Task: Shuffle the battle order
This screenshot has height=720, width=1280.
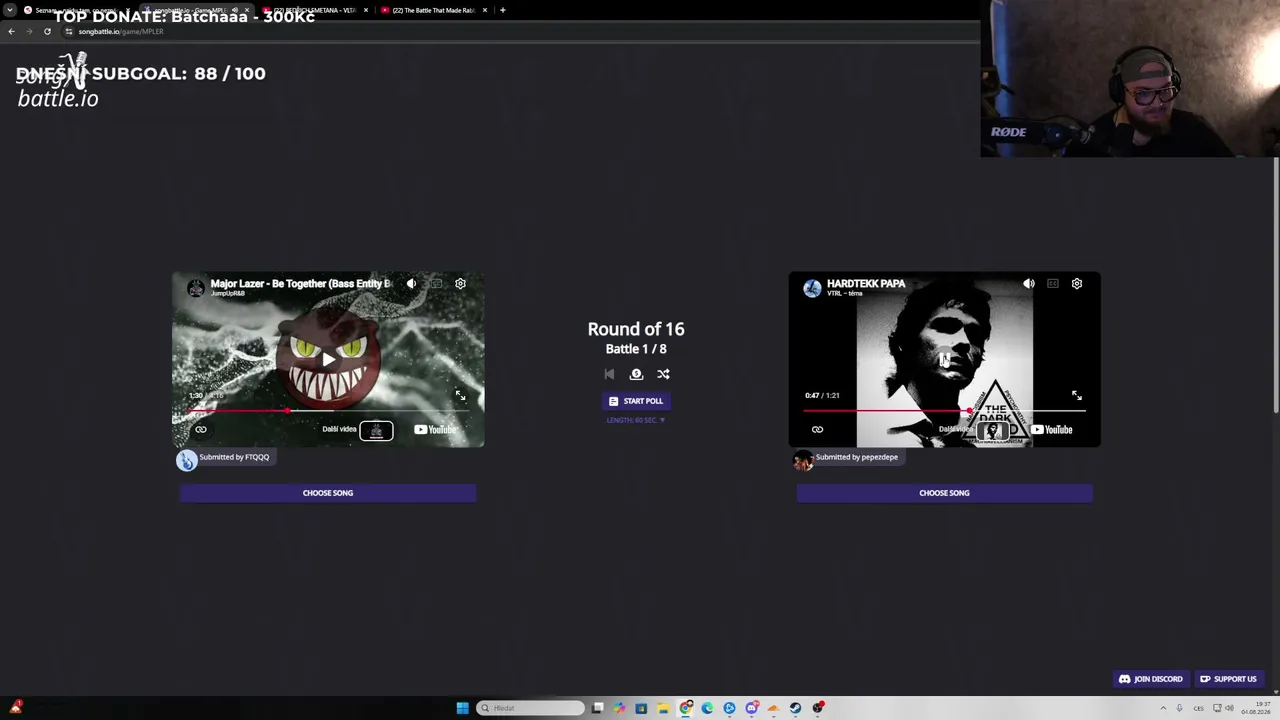Action: (663, 374)
